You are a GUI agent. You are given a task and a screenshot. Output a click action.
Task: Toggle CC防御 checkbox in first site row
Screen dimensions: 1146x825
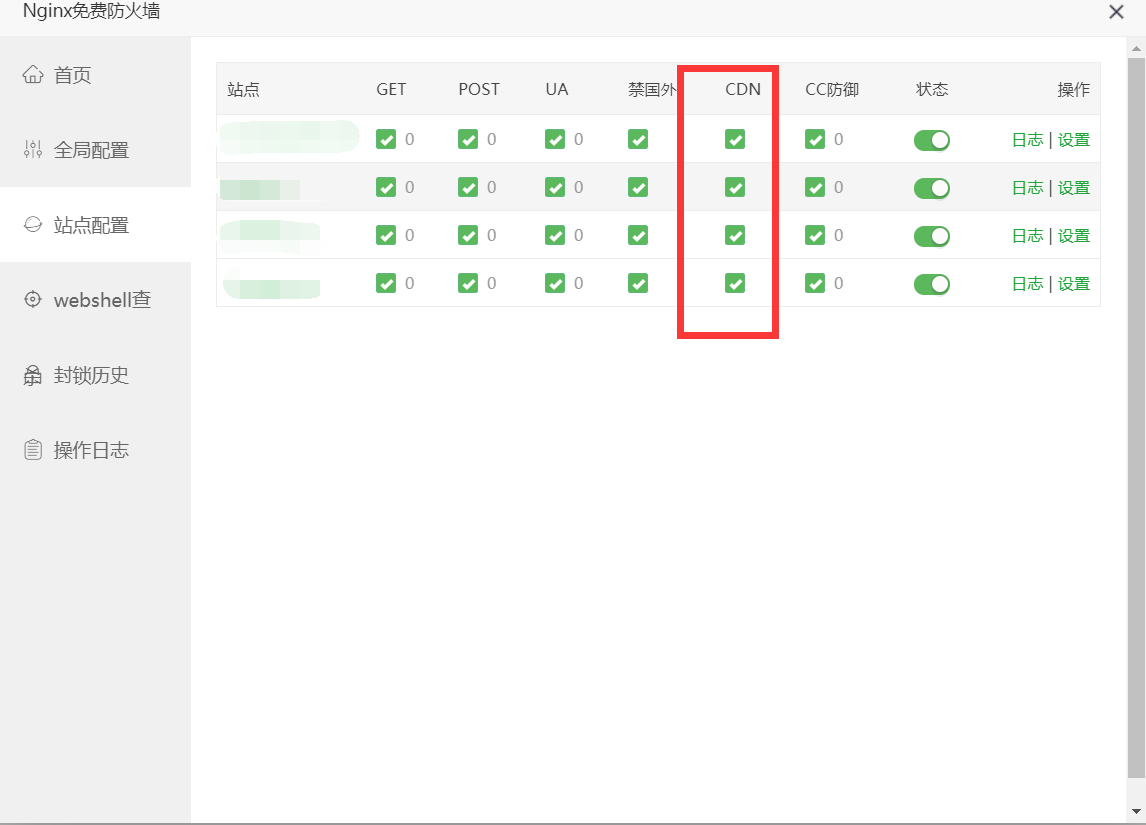click(x=815, y=139)
